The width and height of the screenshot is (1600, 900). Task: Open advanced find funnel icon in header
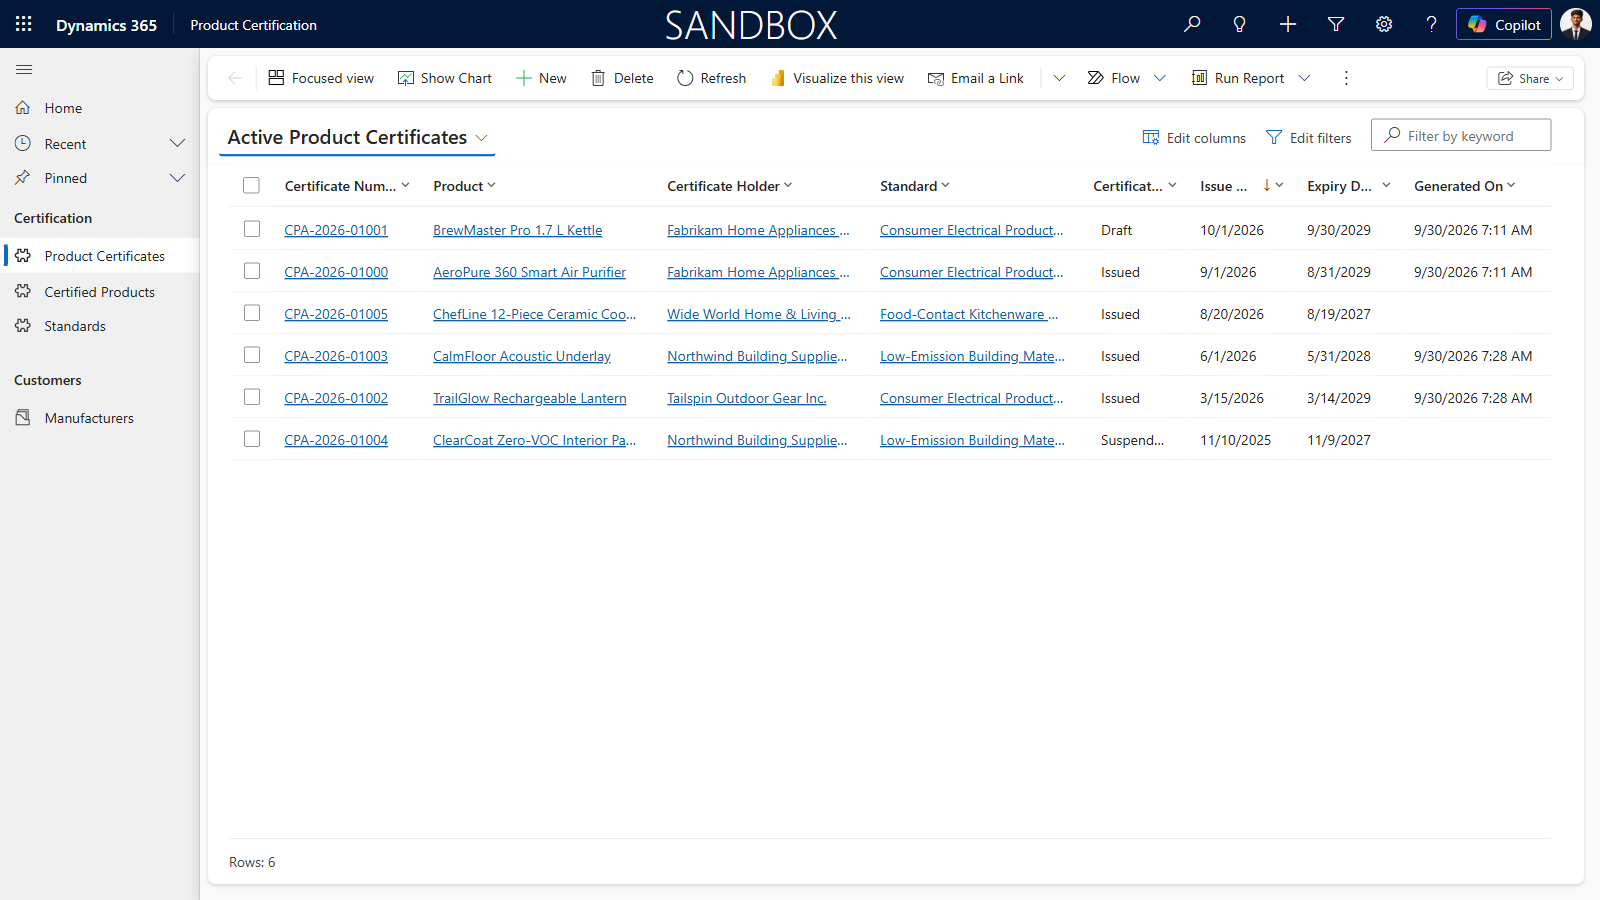tap(1336, 24)
